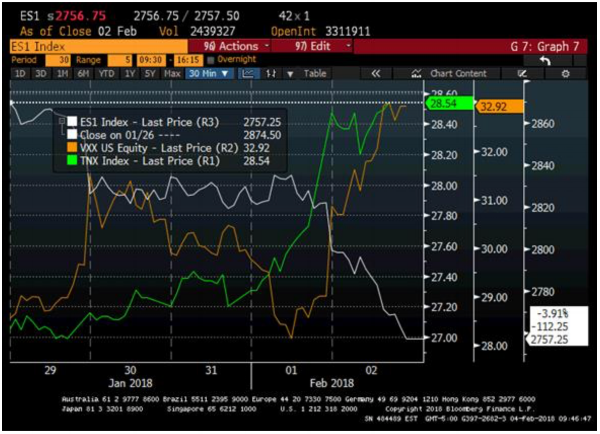Screen dimensions: 600x434
Task: Show the data Table view
Action: pos(315,73)
